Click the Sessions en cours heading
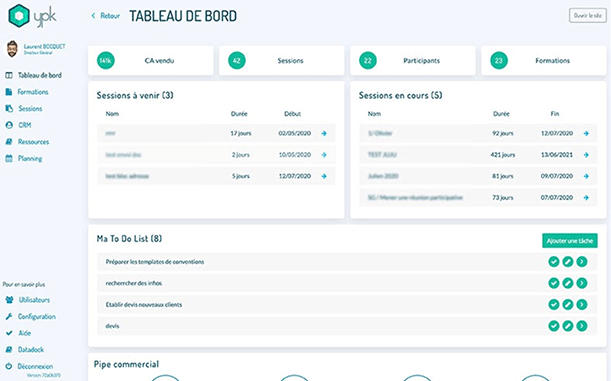Screen dimensions: 611x381 click(x=401, y=95)
